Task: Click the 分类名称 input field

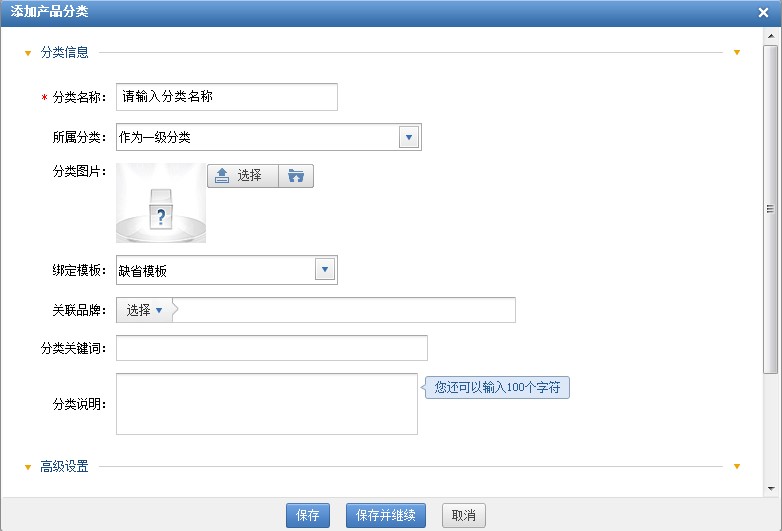Action: pyautogui.click(x=227, y=97)
